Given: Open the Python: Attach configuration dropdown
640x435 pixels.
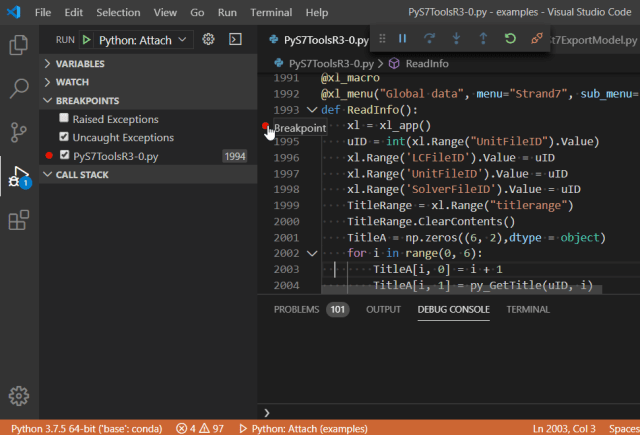Looking at the screenshot, I should pyautogui.click(x=142, y=39).
